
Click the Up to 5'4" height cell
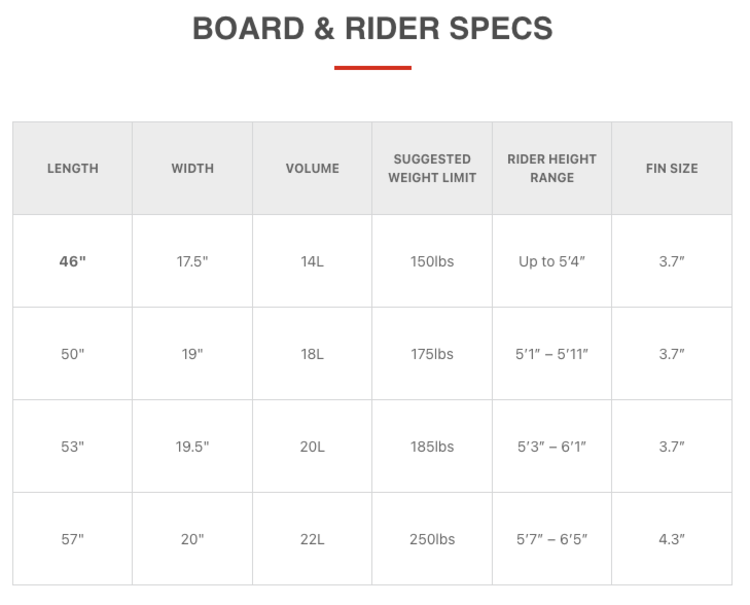pyautogui.click(x=552, y=261)
